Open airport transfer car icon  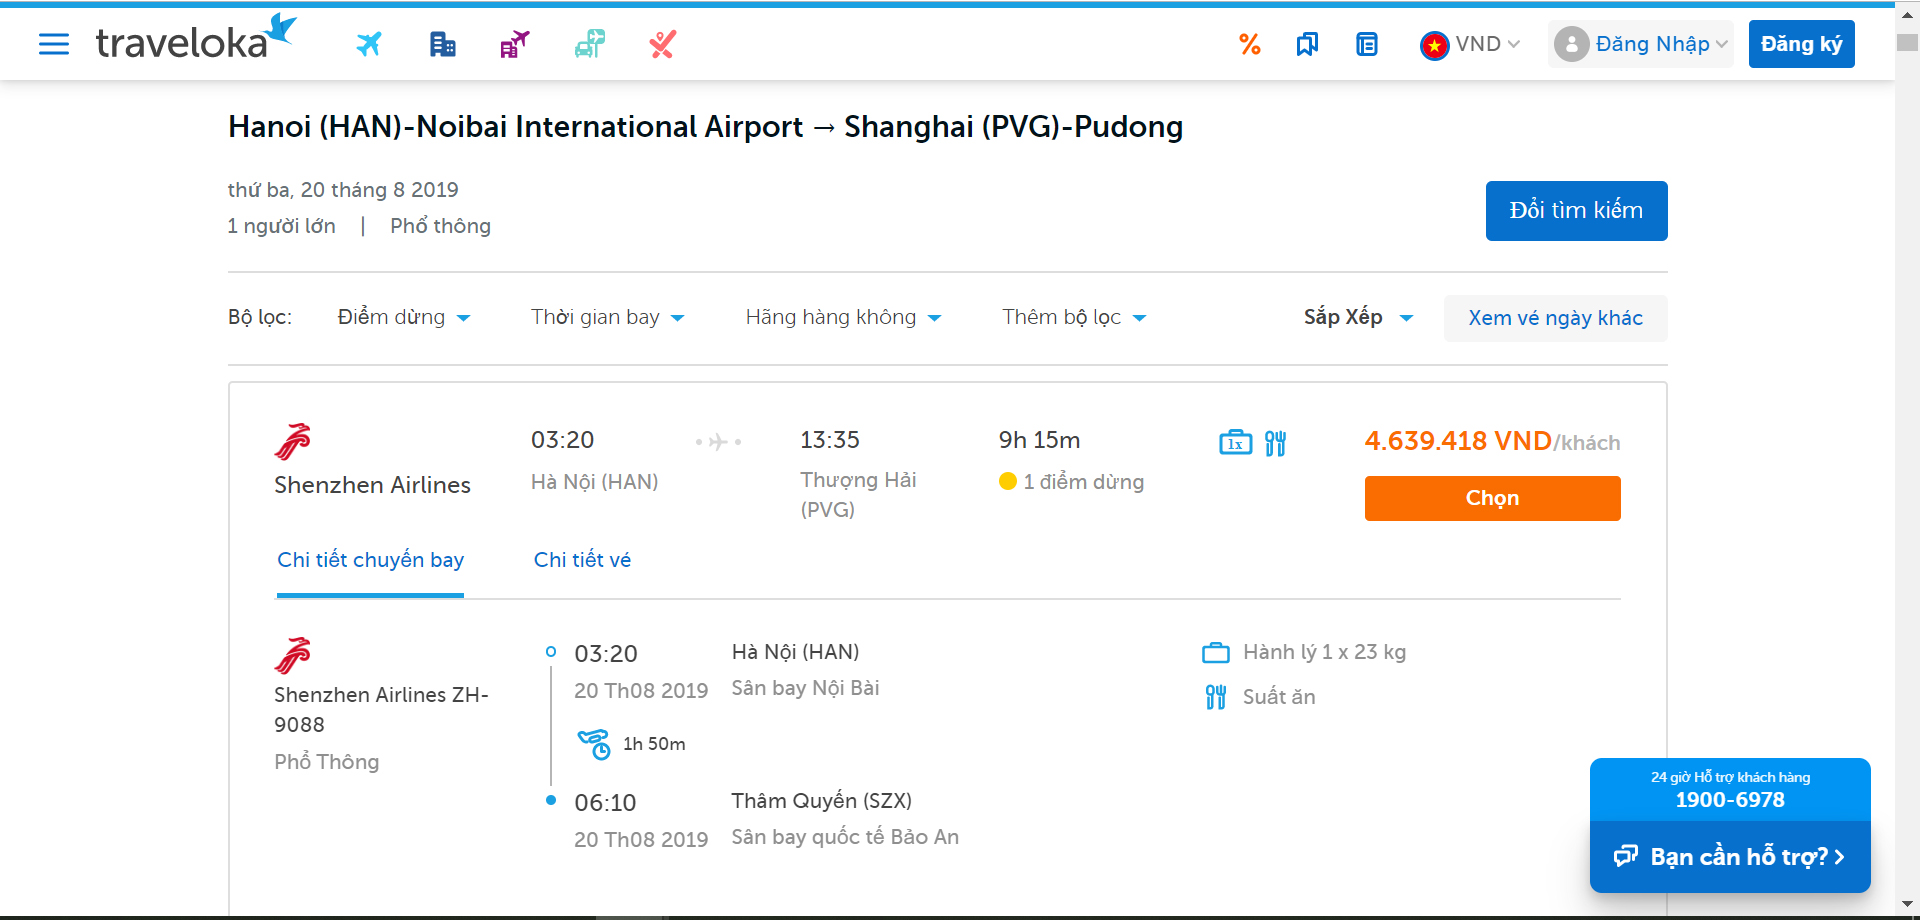(x=590, y=44)
